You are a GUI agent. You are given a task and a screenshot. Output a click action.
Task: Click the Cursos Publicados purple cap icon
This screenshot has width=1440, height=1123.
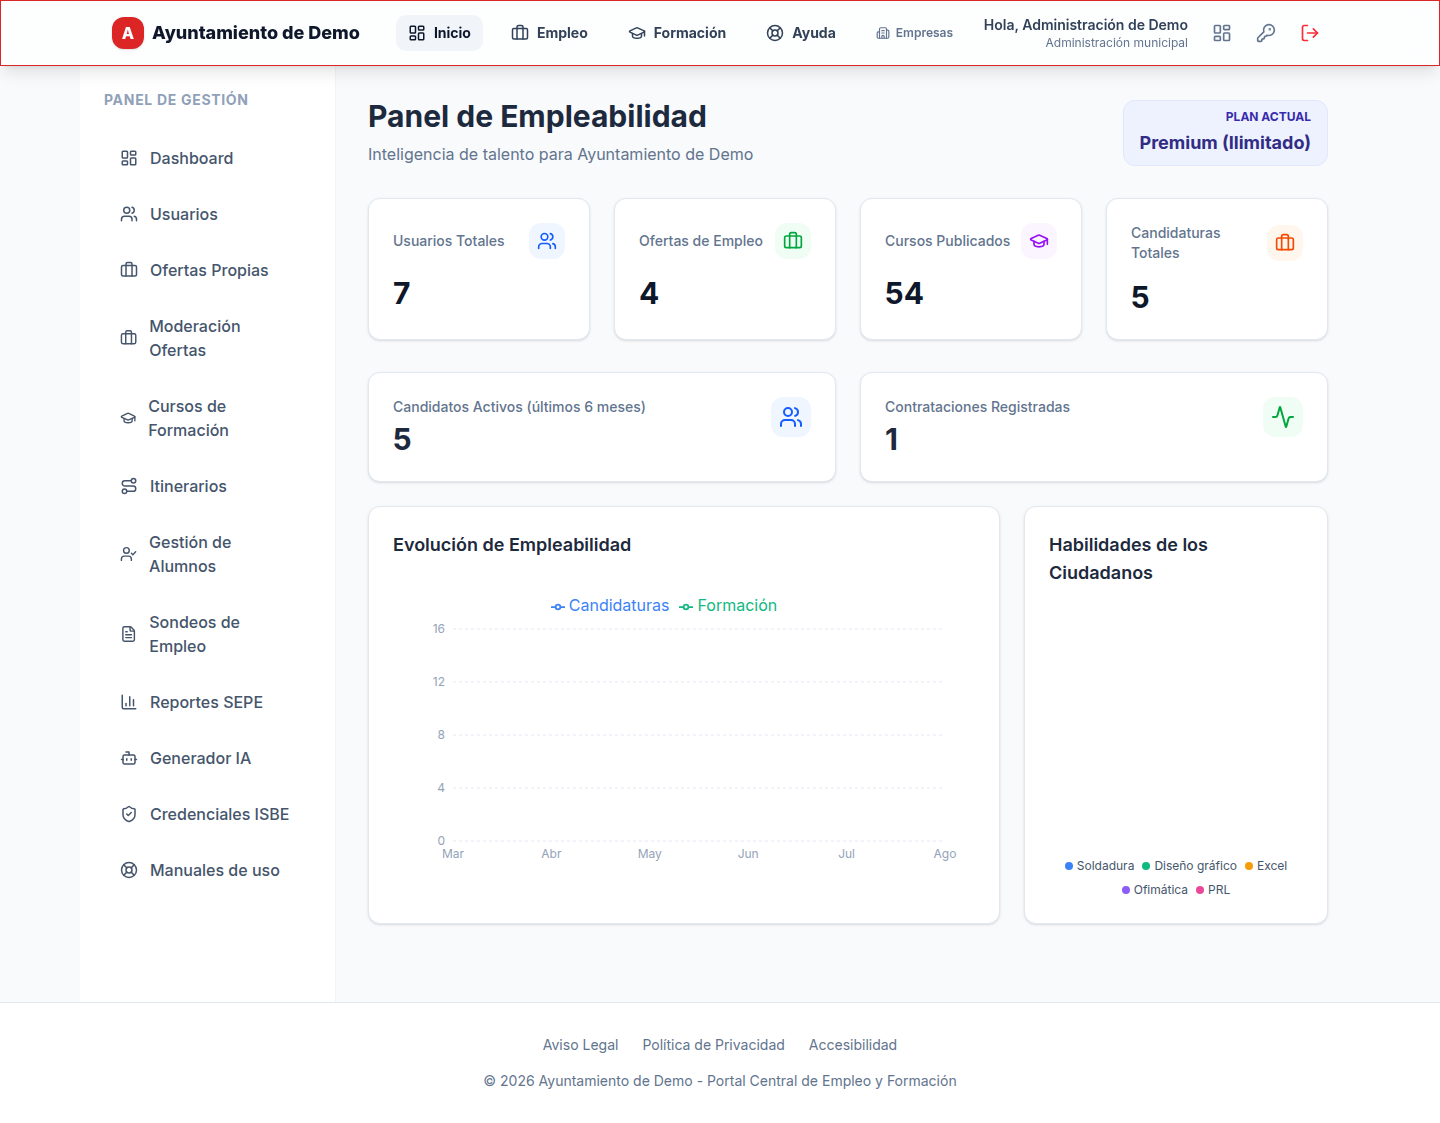tap(1039, 241)
